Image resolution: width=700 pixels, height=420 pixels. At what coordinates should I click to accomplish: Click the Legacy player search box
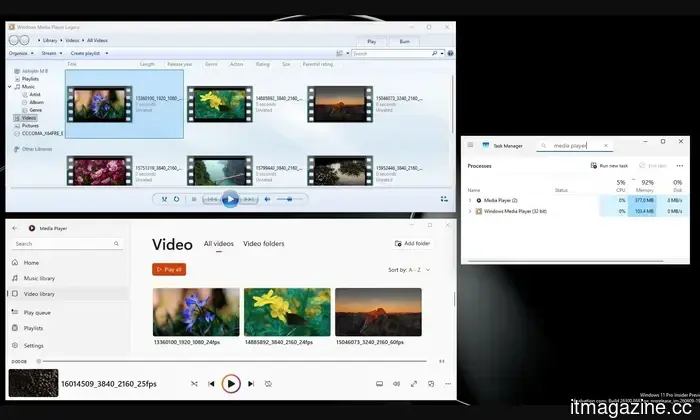(x=391, y=54)
